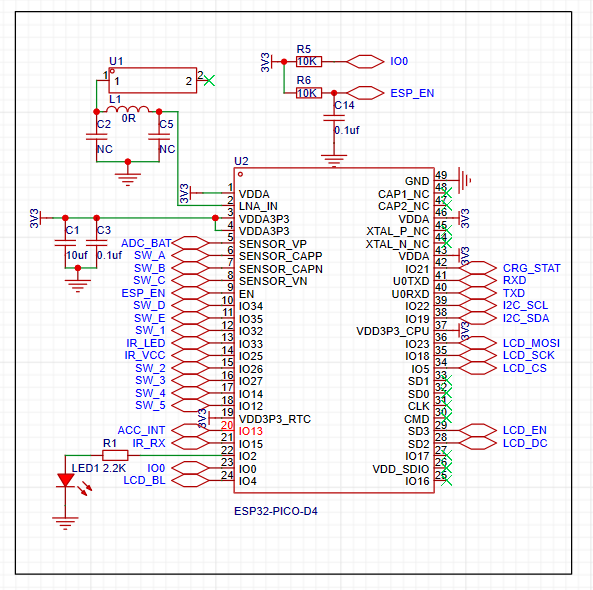Select the L1 inductor symbol
Image resolution: width=593 pixels, height=590 pixels.
pyautogui.click(x=128, y=109)
